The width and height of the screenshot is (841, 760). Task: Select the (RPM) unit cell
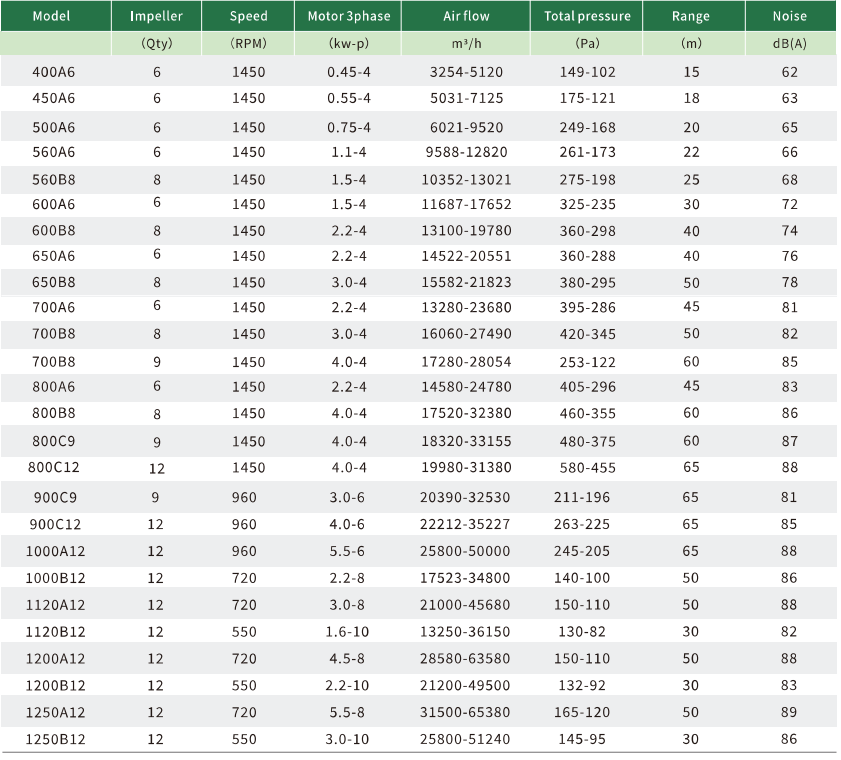click(x=248, y=43)
